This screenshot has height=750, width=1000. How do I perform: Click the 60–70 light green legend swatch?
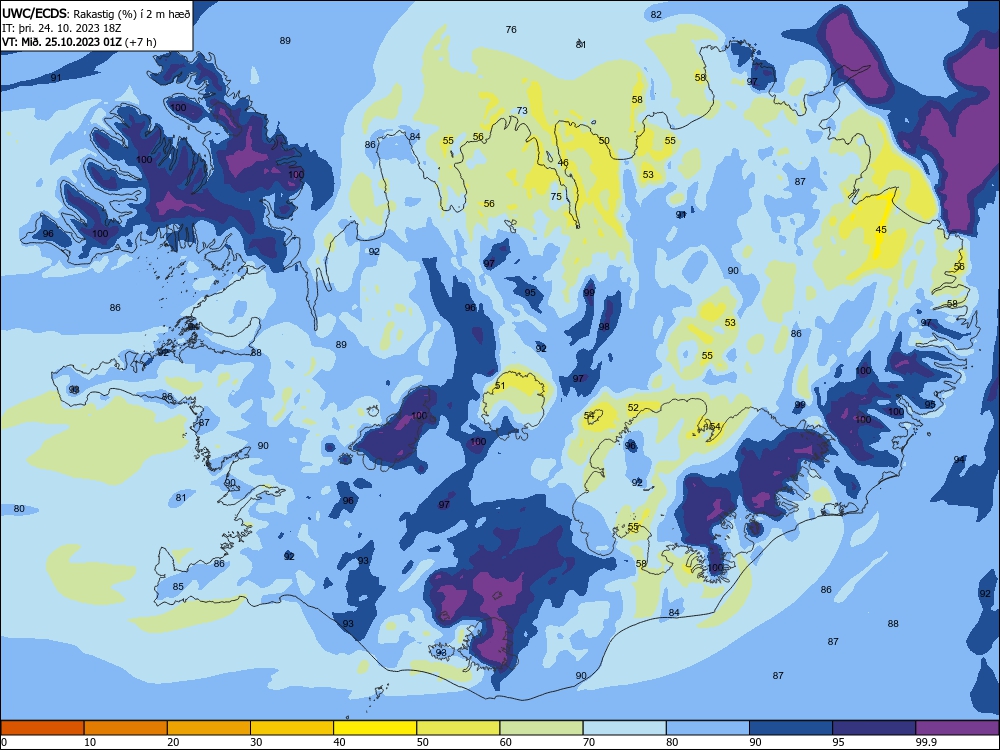tap(541, 728)
